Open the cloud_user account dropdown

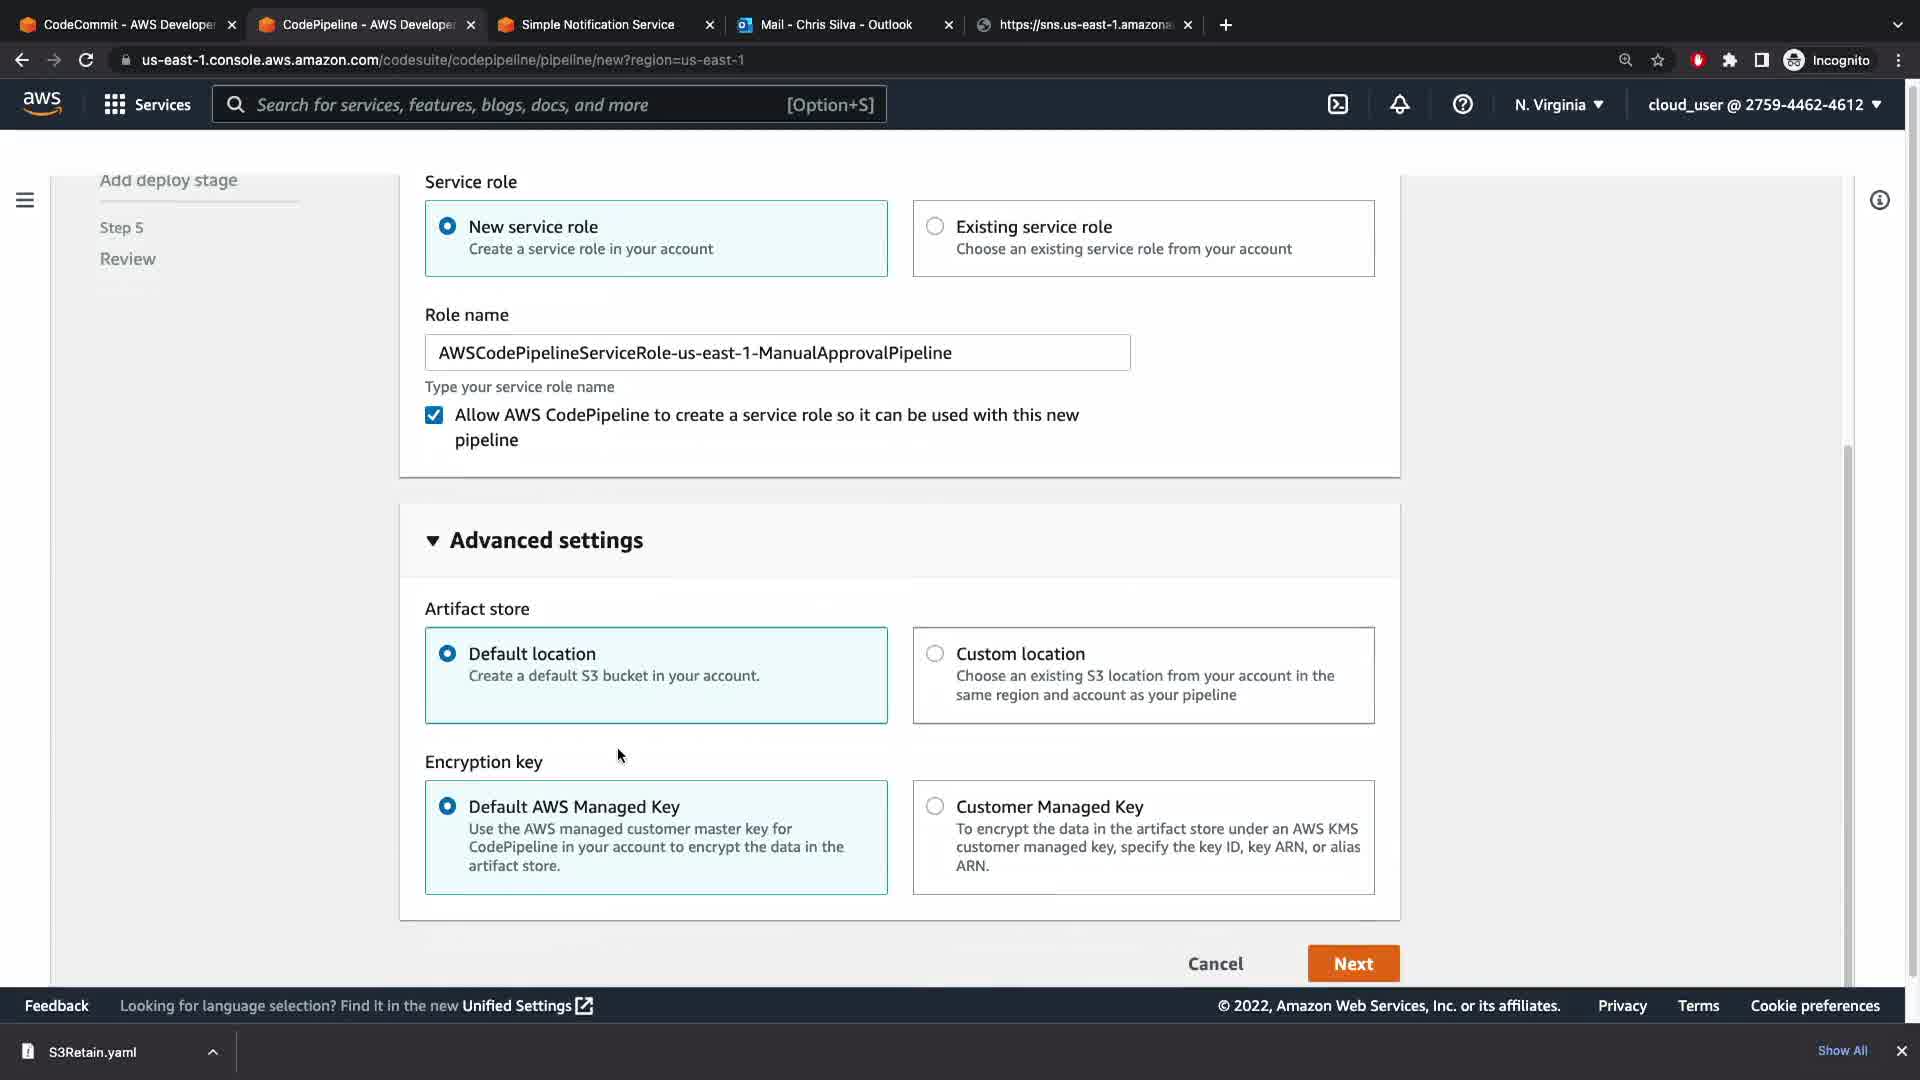1764,104
